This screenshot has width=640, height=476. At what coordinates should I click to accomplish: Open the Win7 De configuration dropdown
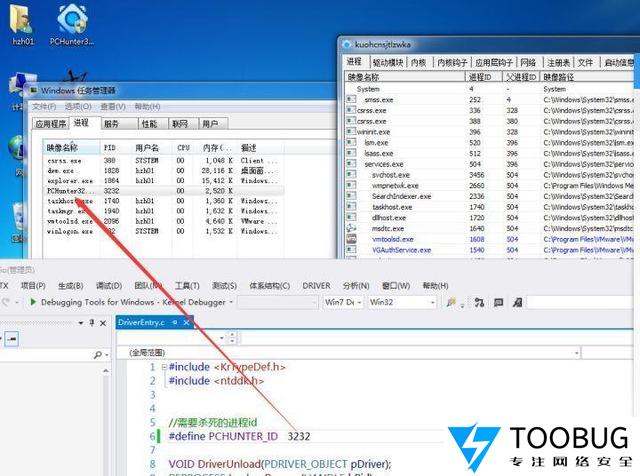359,303
